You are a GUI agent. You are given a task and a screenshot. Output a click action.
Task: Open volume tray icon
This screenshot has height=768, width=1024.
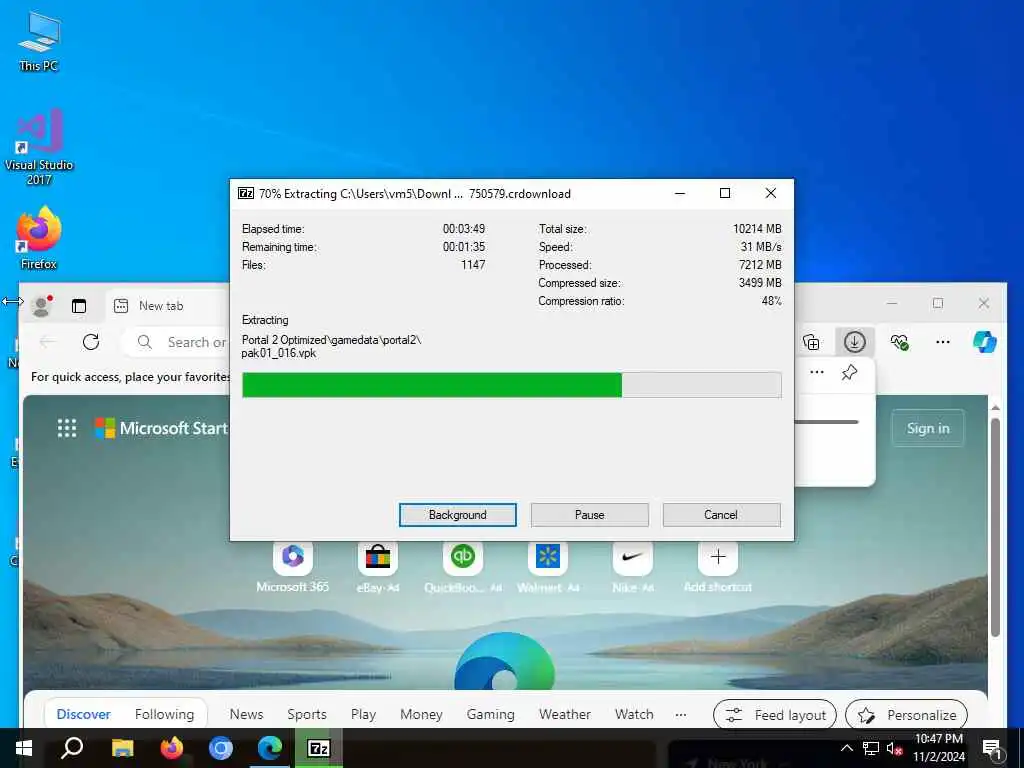[x=894, y=748]
